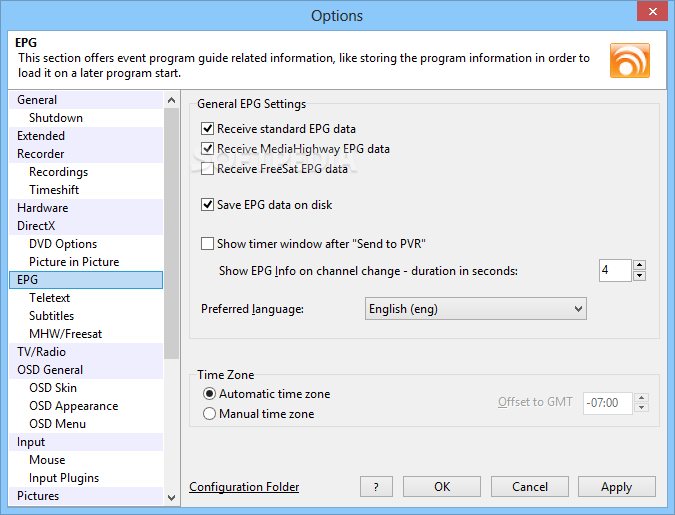Open the Configuration Folder link
675x515 pixels.
point(244,487)
